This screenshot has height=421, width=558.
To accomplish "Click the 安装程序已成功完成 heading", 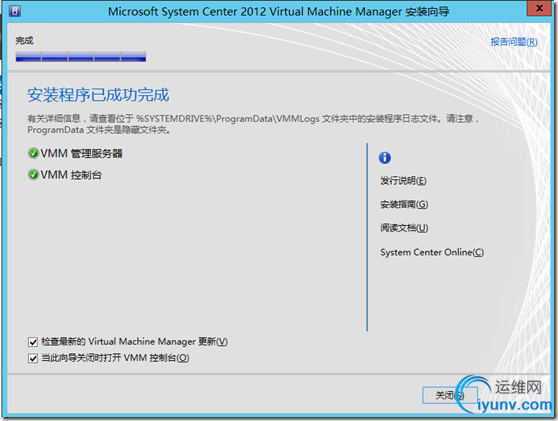I will [98, 95].
